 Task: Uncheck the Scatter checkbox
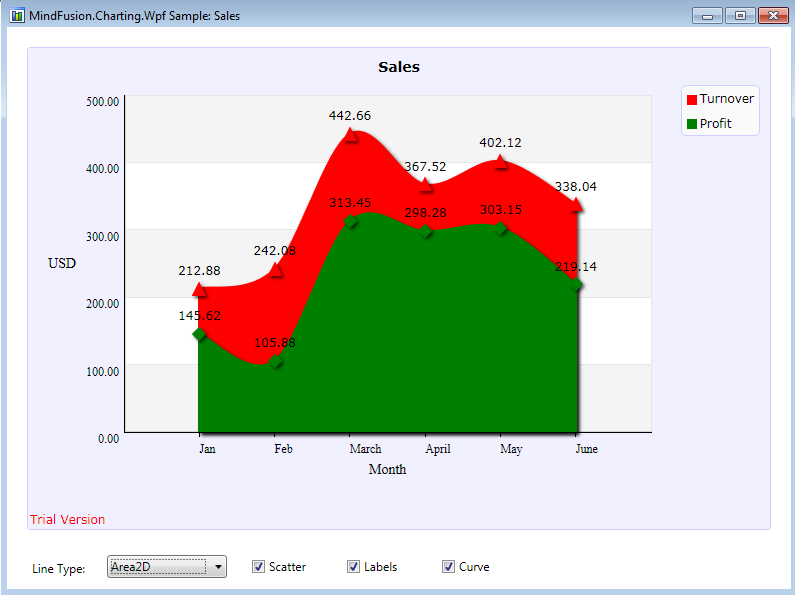click(x=259, y=567)
